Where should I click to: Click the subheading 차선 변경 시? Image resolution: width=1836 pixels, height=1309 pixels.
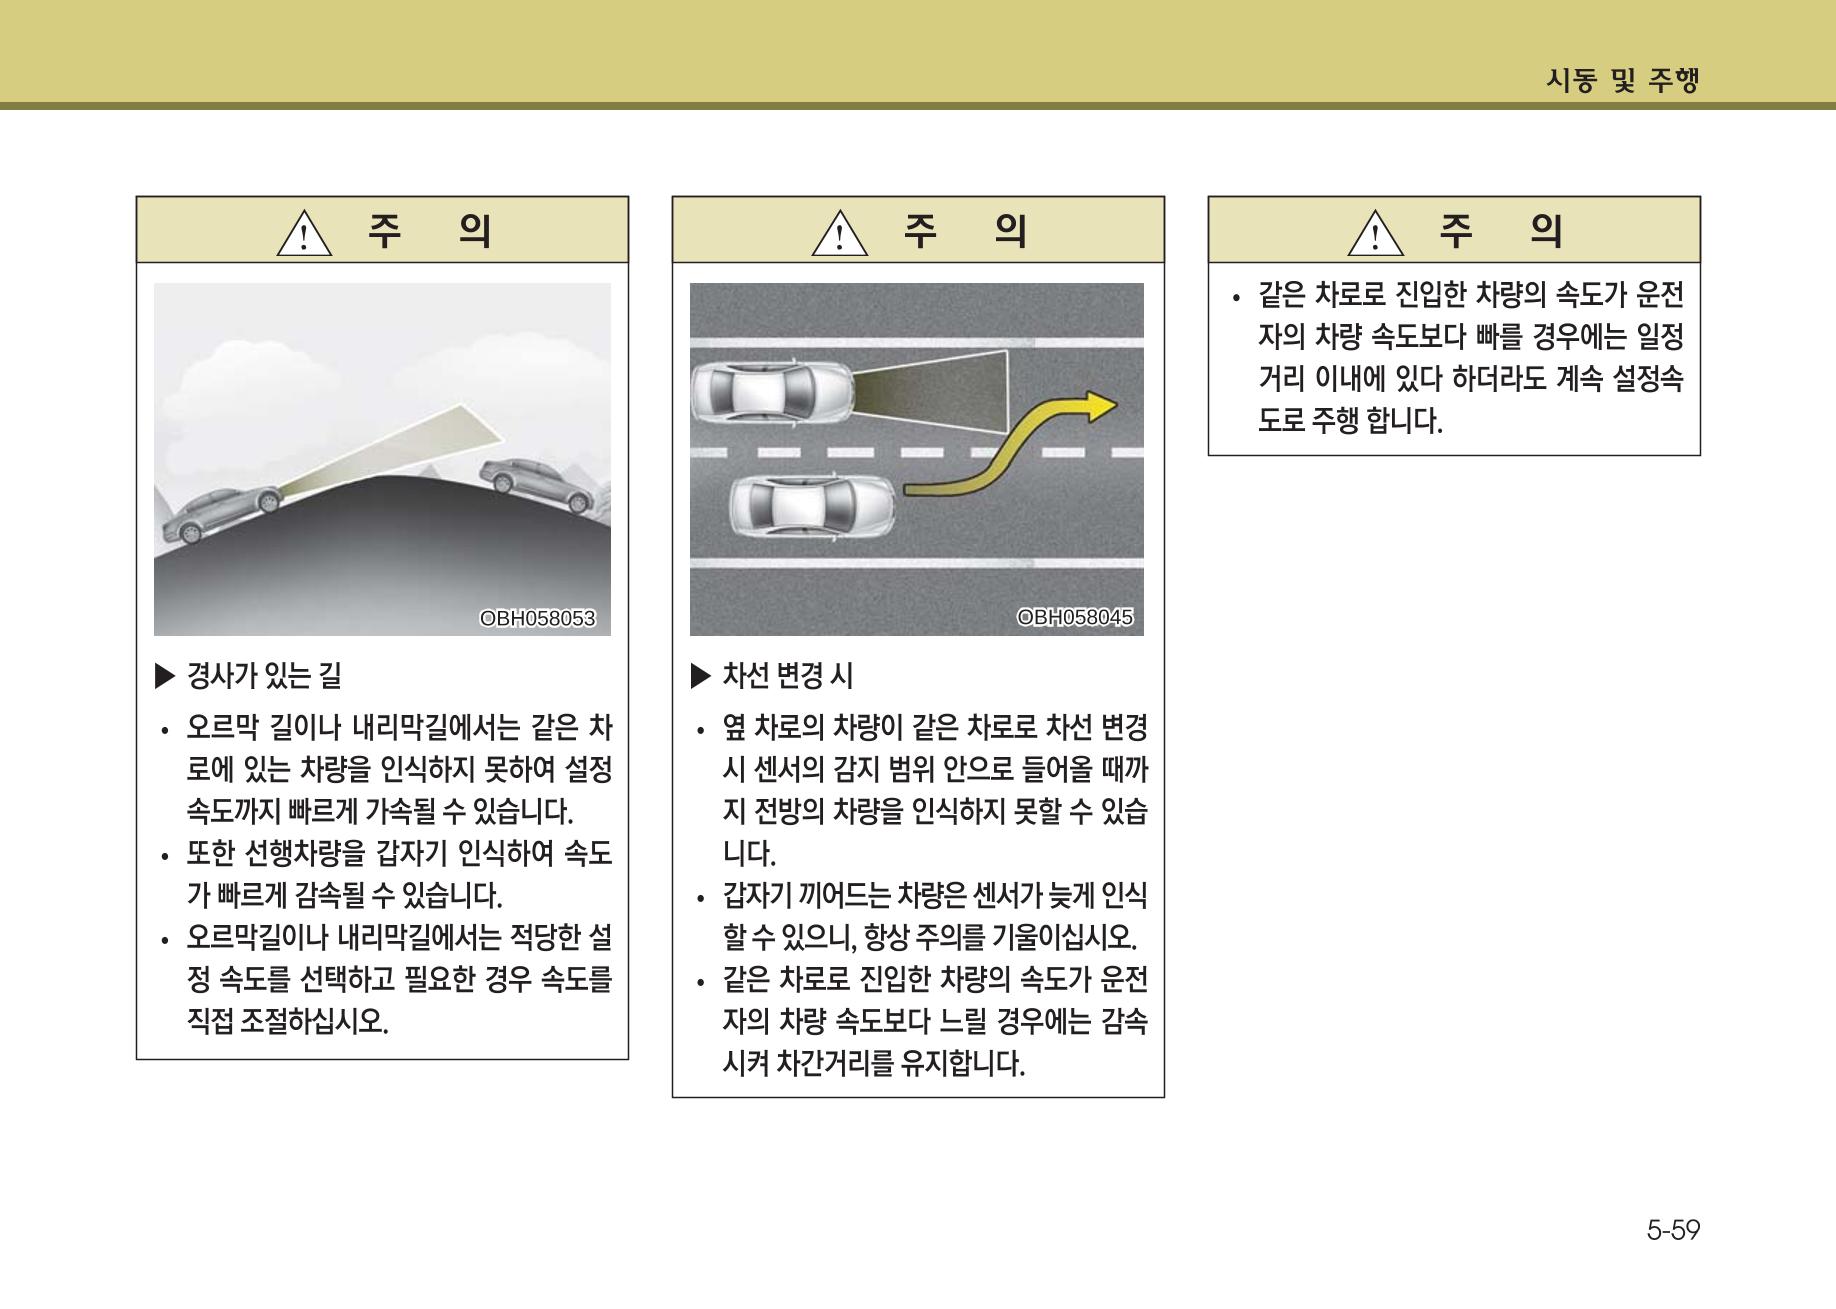(788, 677)
